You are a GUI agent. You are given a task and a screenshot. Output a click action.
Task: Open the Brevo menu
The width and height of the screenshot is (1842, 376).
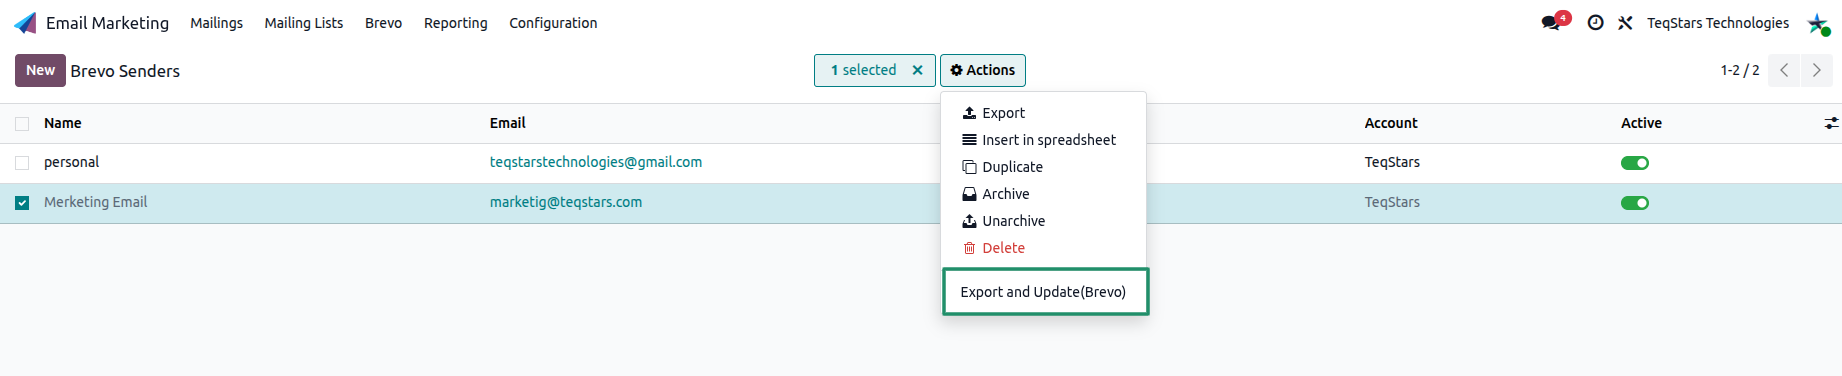(384, 23)
